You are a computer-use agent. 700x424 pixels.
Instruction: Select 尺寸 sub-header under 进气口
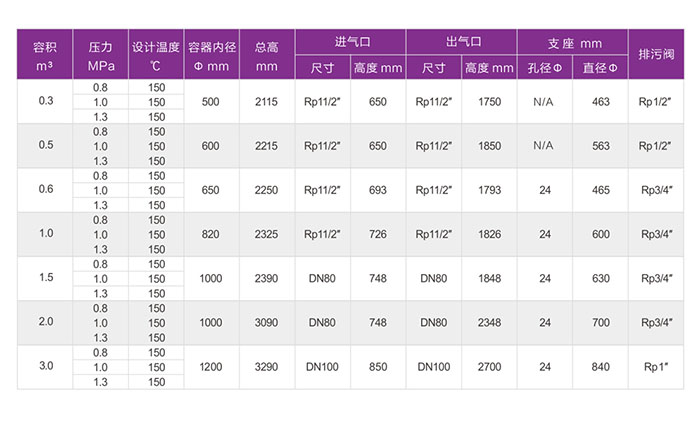tap(322, 68)
